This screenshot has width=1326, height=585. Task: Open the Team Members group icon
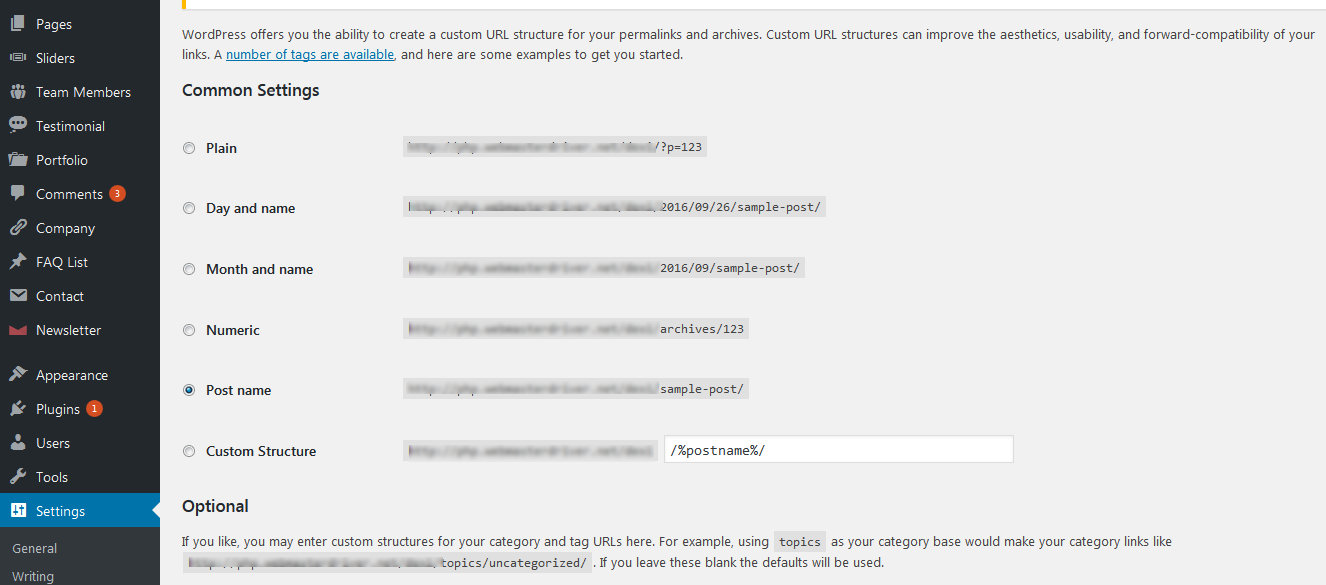(x=18, y=92)
